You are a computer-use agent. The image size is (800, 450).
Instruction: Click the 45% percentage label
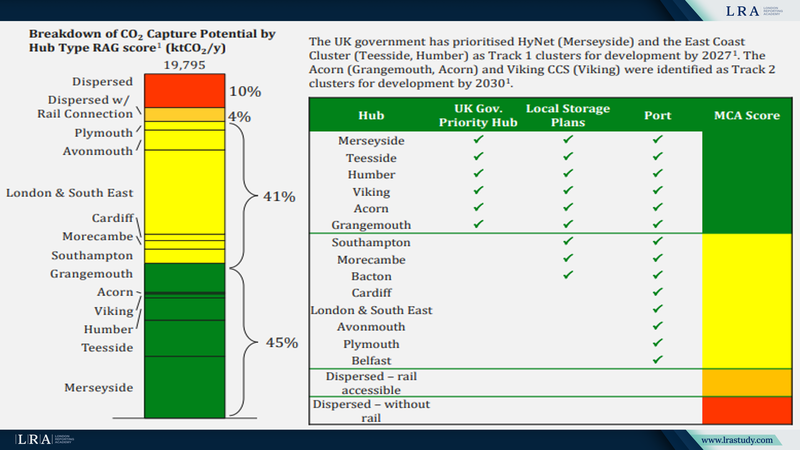click(282, 342)
